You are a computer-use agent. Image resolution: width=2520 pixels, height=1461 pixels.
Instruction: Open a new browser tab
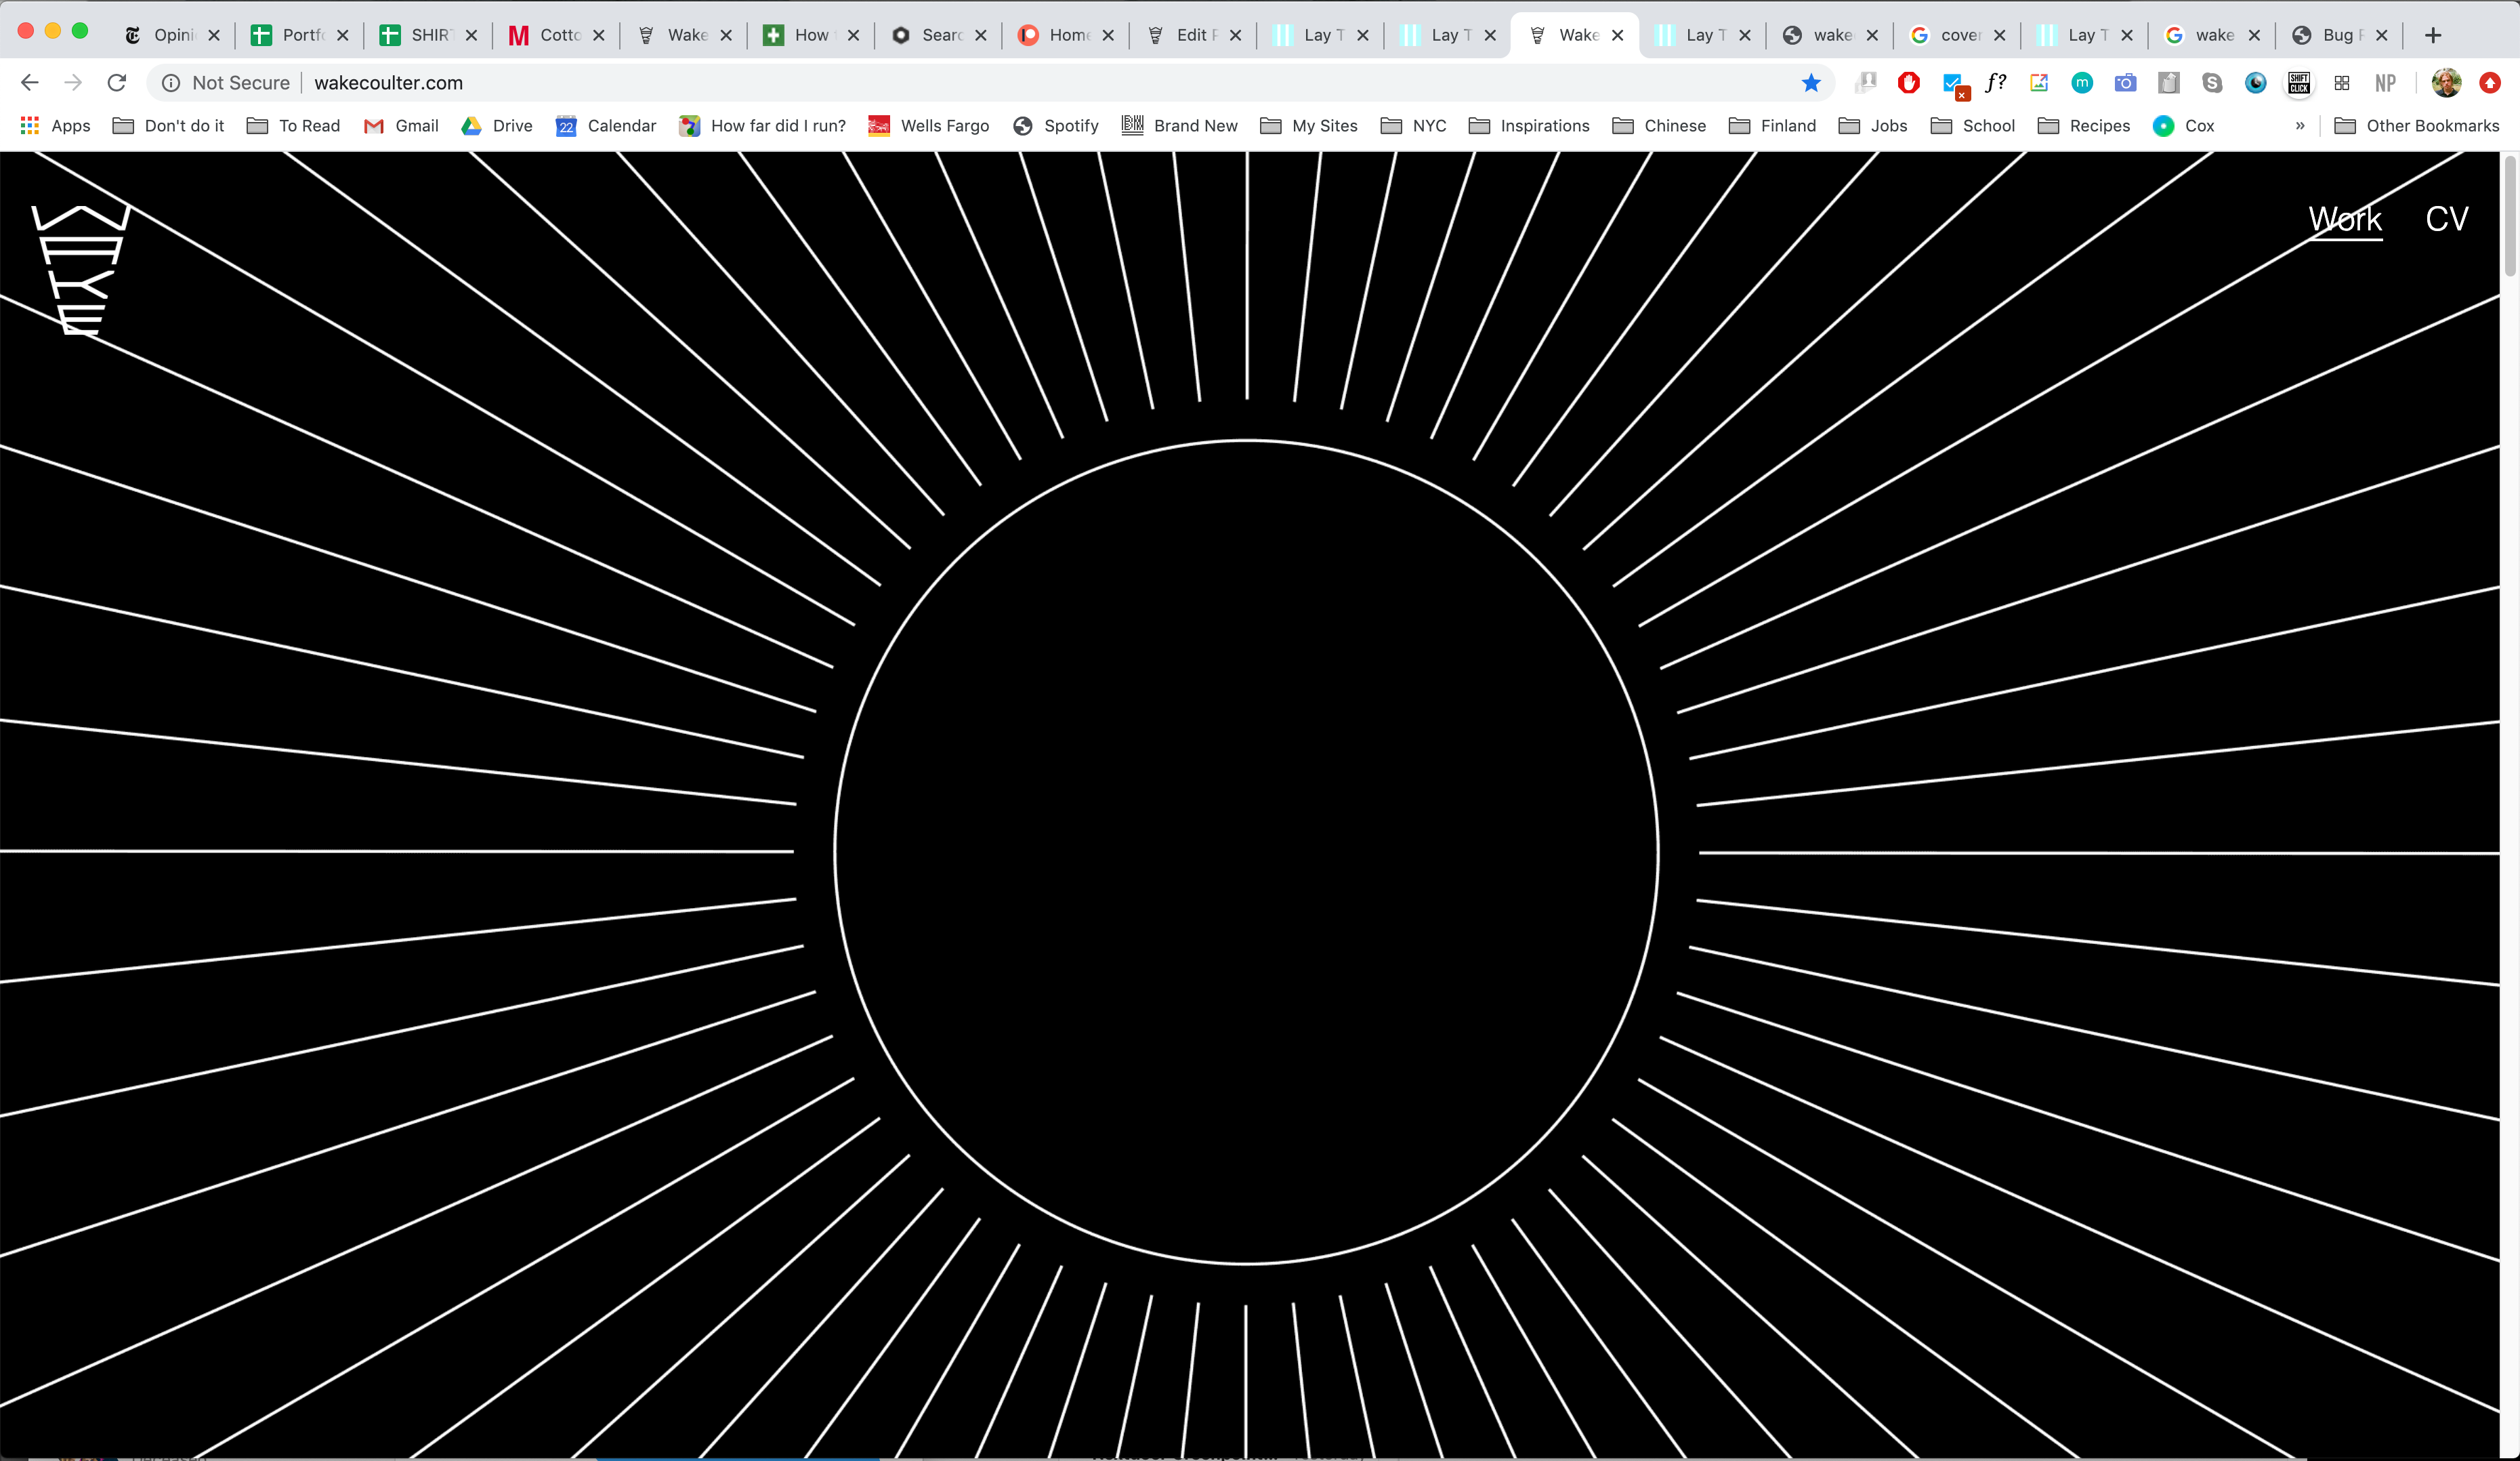click(2433, 35)
